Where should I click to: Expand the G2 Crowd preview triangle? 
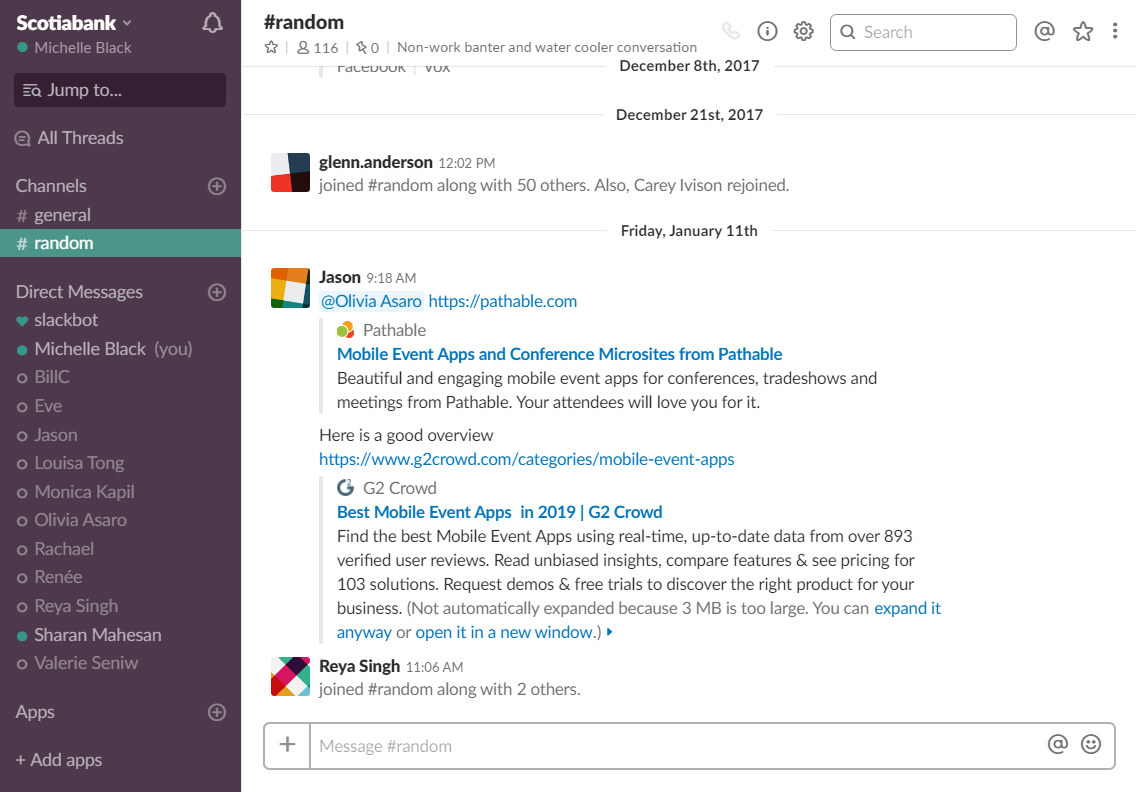pyautogui.click(x=610, y=633)
